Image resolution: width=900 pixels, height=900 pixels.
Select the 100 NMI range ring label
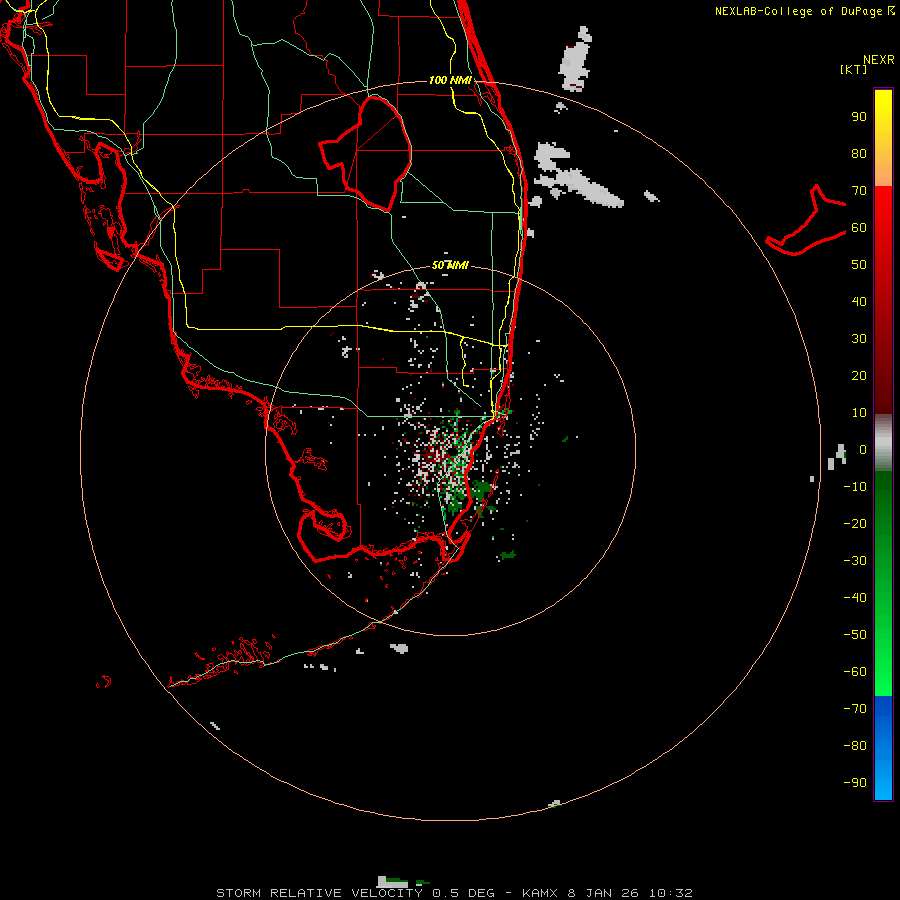450,80
